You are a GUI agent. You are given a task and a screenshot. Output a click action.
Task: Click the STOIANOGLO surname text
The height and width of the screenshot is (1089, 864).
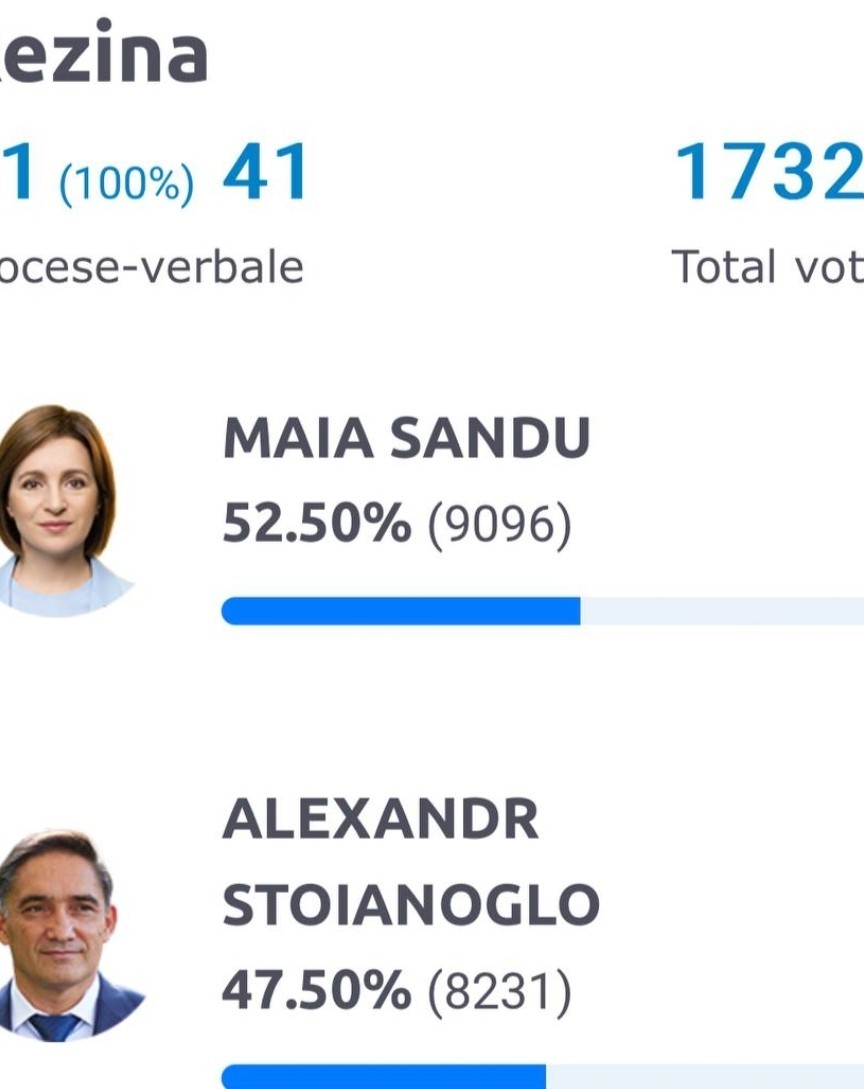410,905
